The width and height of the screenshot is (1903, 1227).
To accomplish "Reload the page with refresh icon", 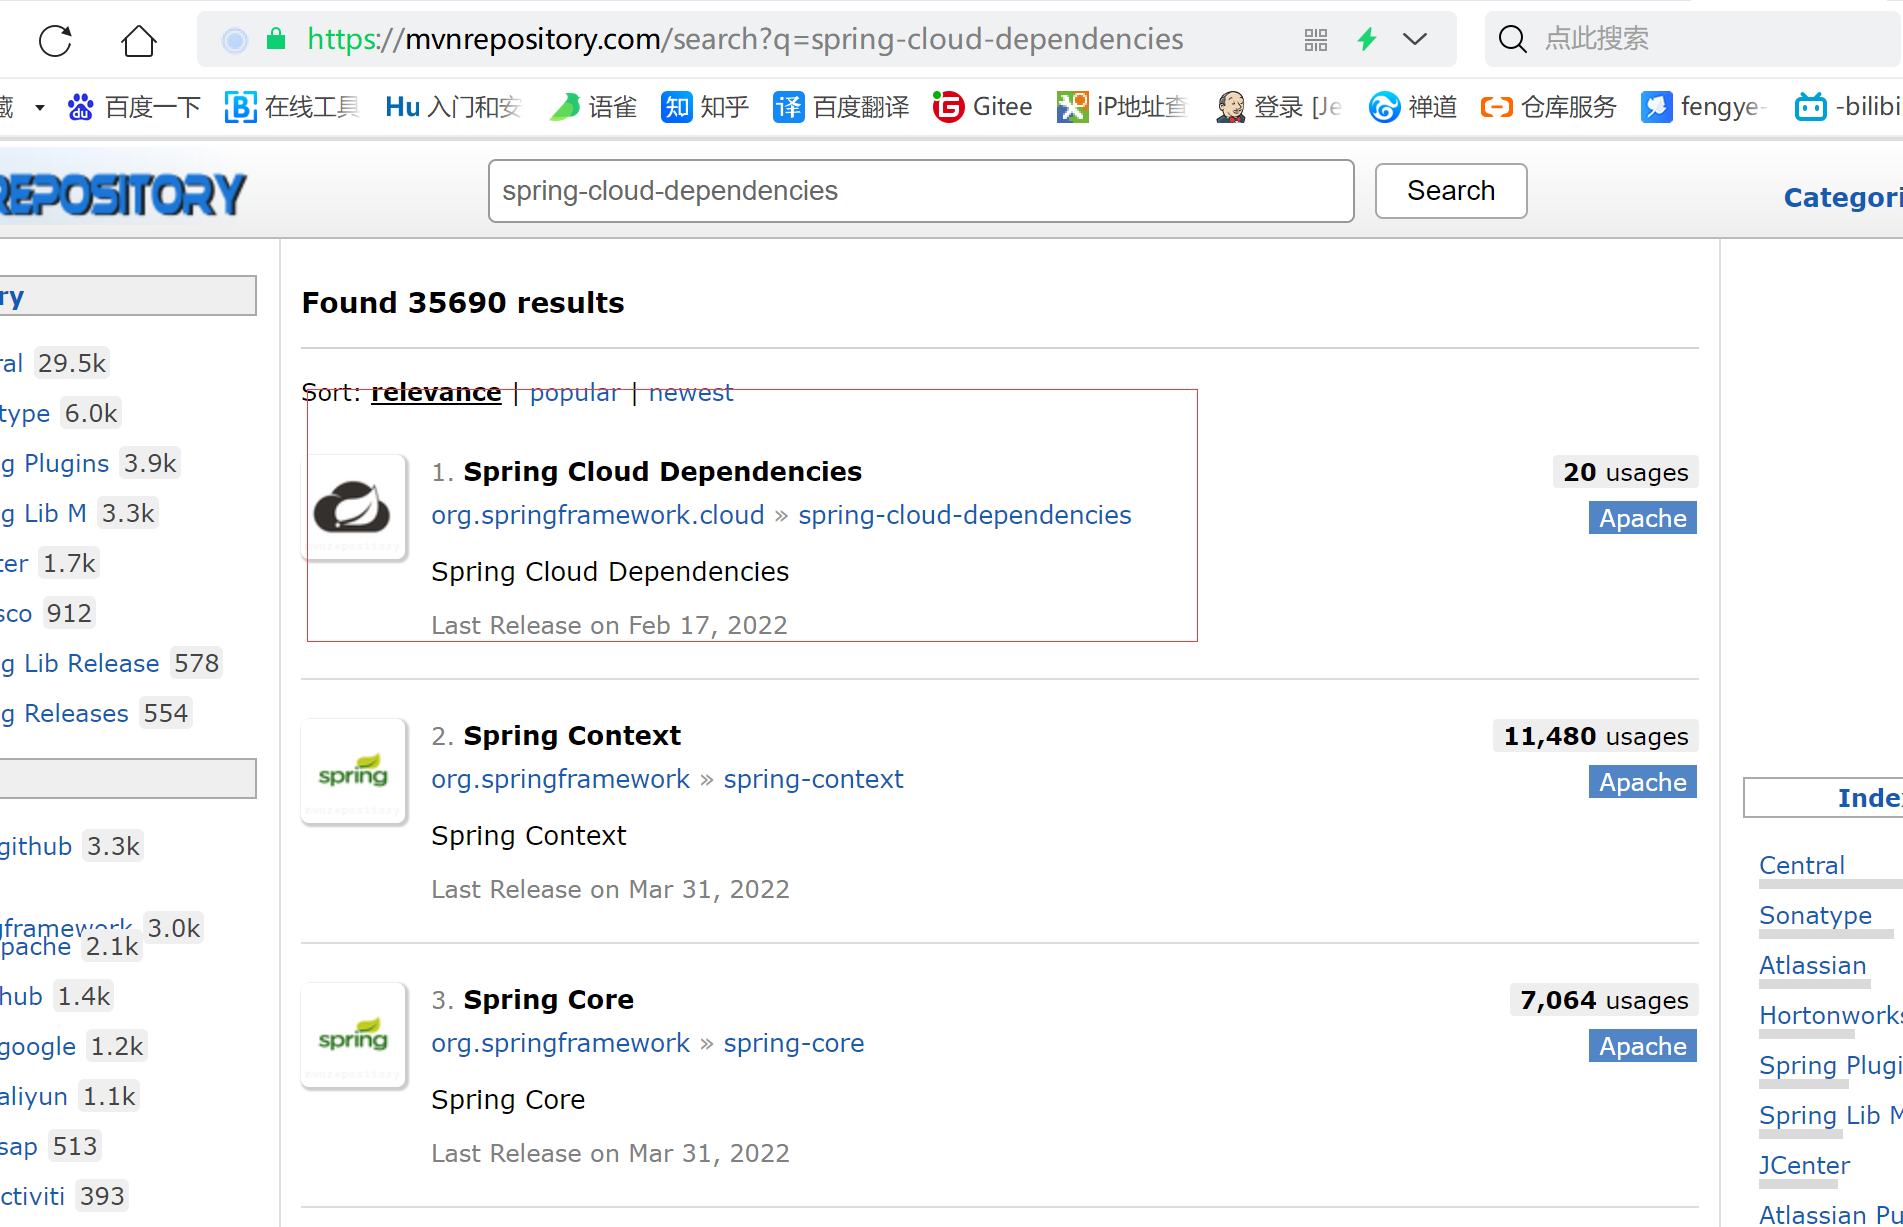I will click(55, 40).
